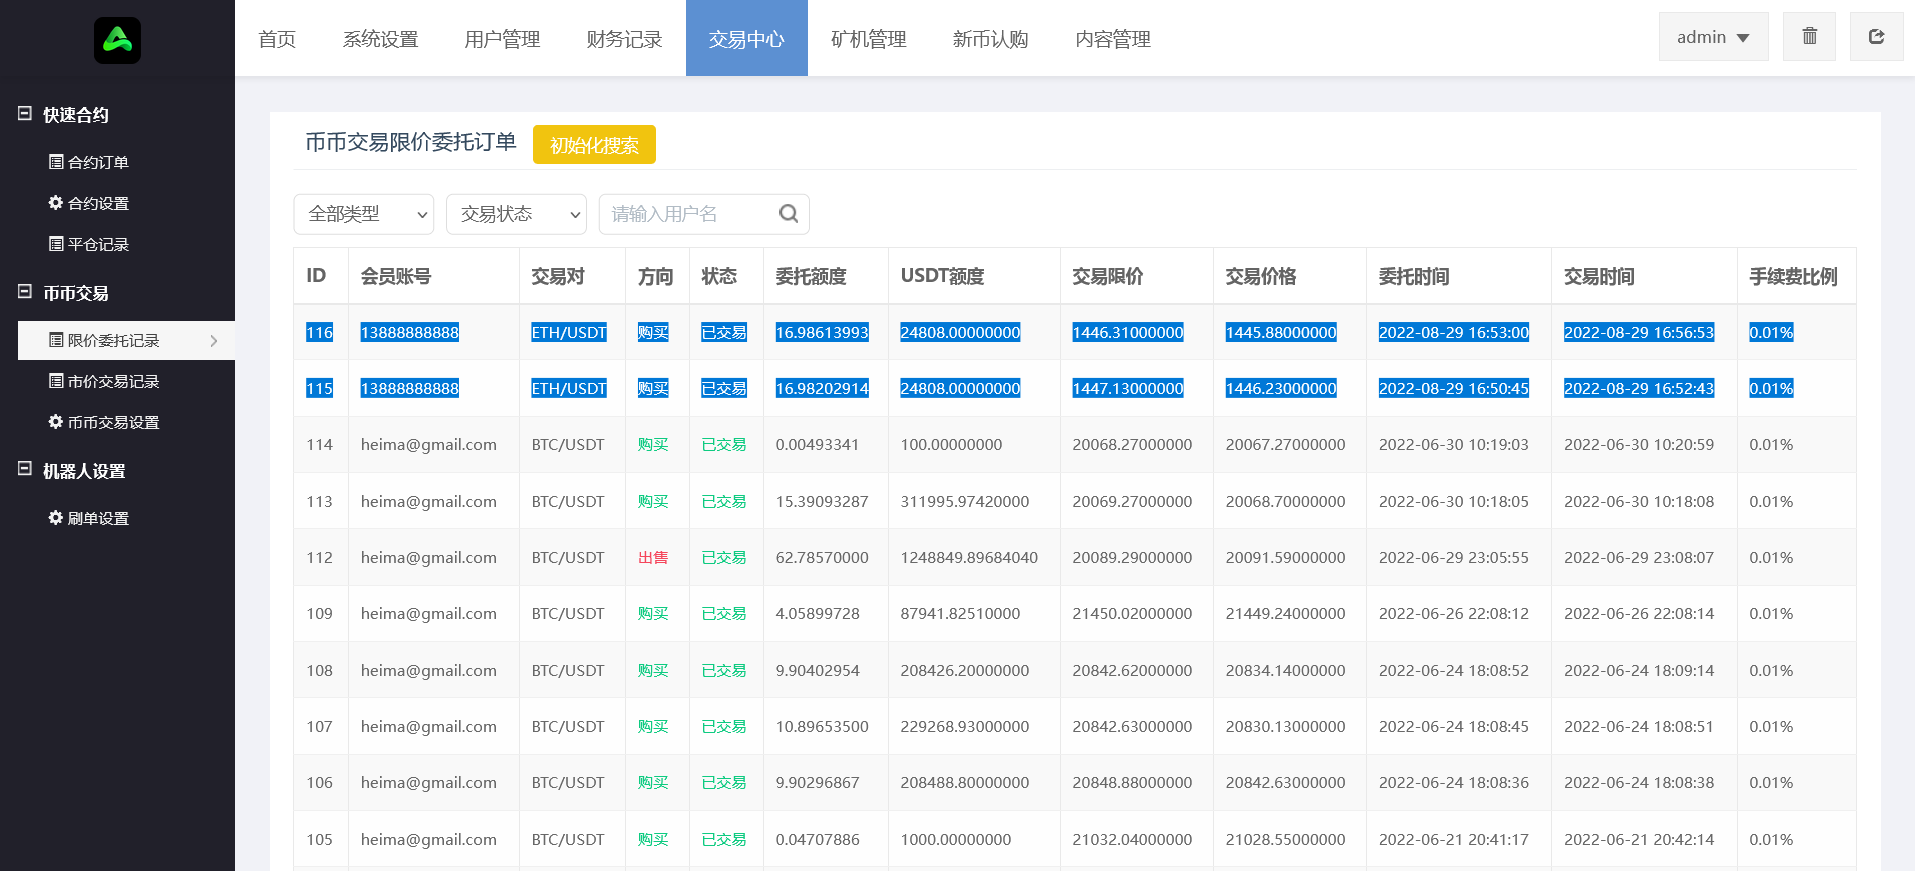Click the trash can icon in header
Screen dimensions: 1915x871
pos(1809,37)
